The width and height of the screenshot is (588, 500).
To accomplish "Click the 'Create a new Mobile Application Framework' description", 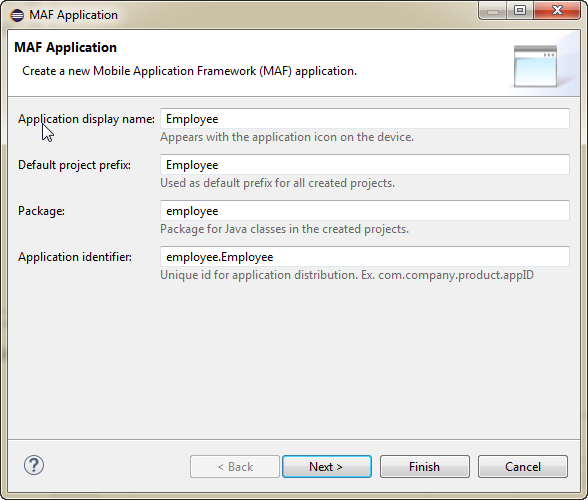I will point(189,71).
